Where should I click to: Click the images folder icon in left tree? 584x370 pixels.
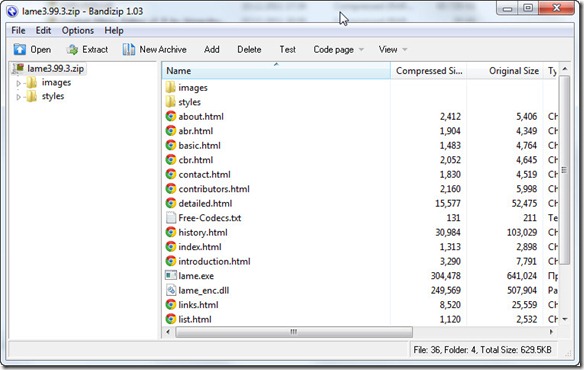(32, 82)
